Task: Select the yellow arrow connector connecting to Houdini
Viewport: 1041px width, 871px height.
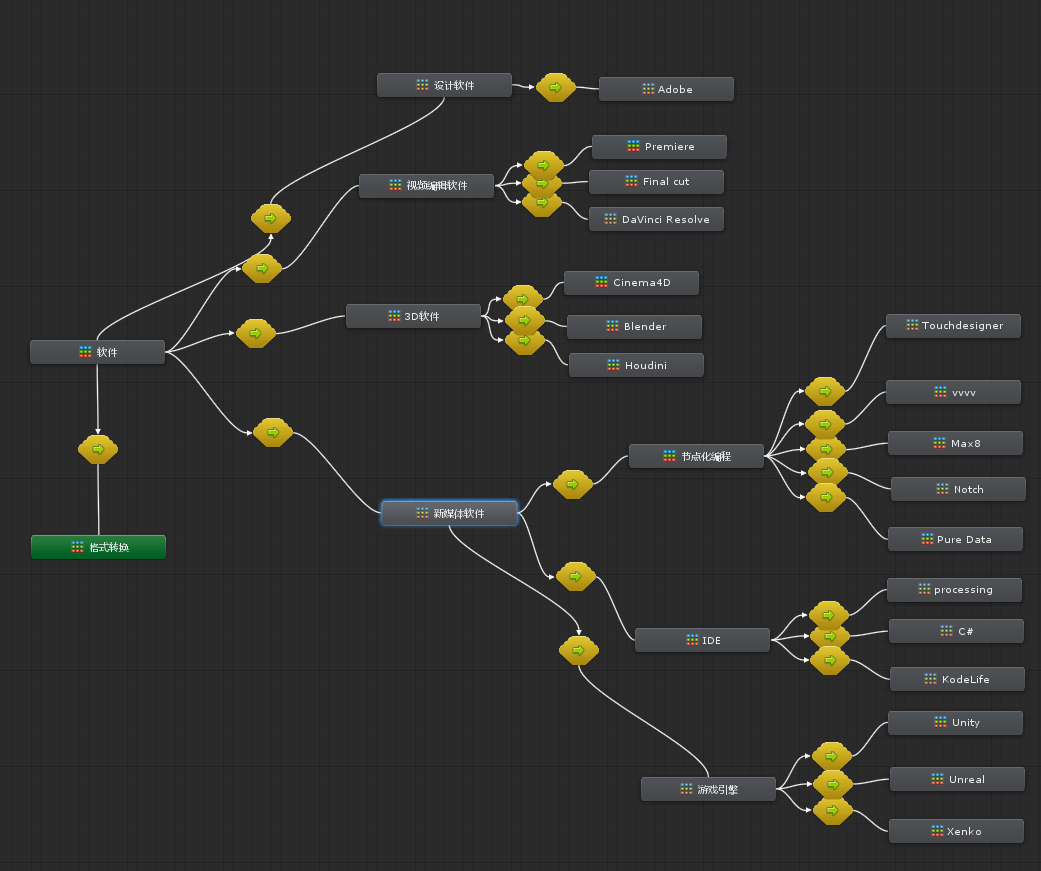Action: tap(525, 342)
